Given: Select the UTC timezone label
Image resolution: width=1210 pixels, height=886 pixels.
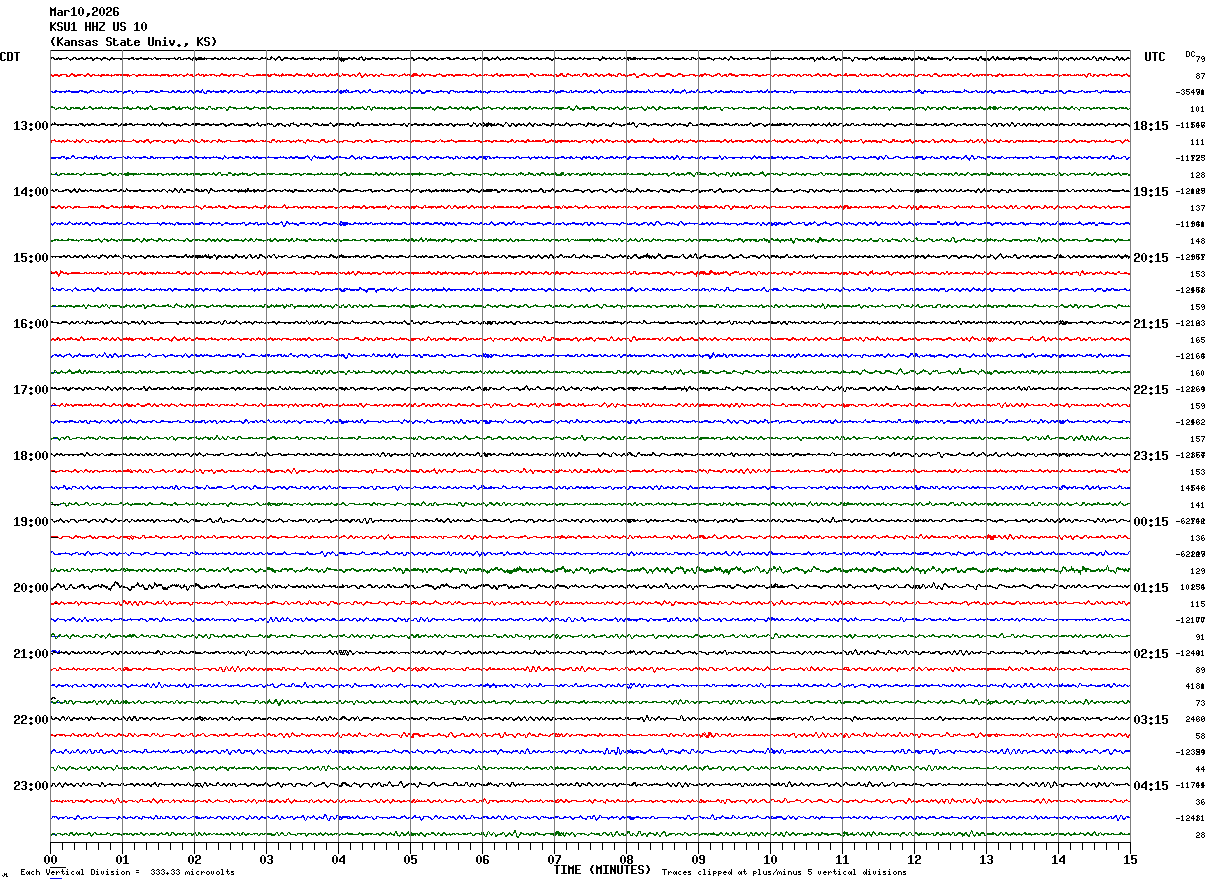Looking at the screenshot, I should coord(1155,57).
